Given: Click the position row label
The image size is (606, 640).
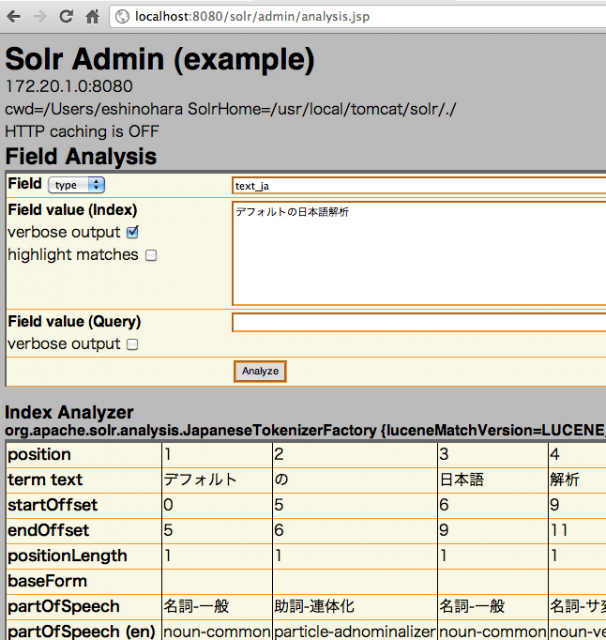Looking at the screenshot, I should [x=39, y=454].
